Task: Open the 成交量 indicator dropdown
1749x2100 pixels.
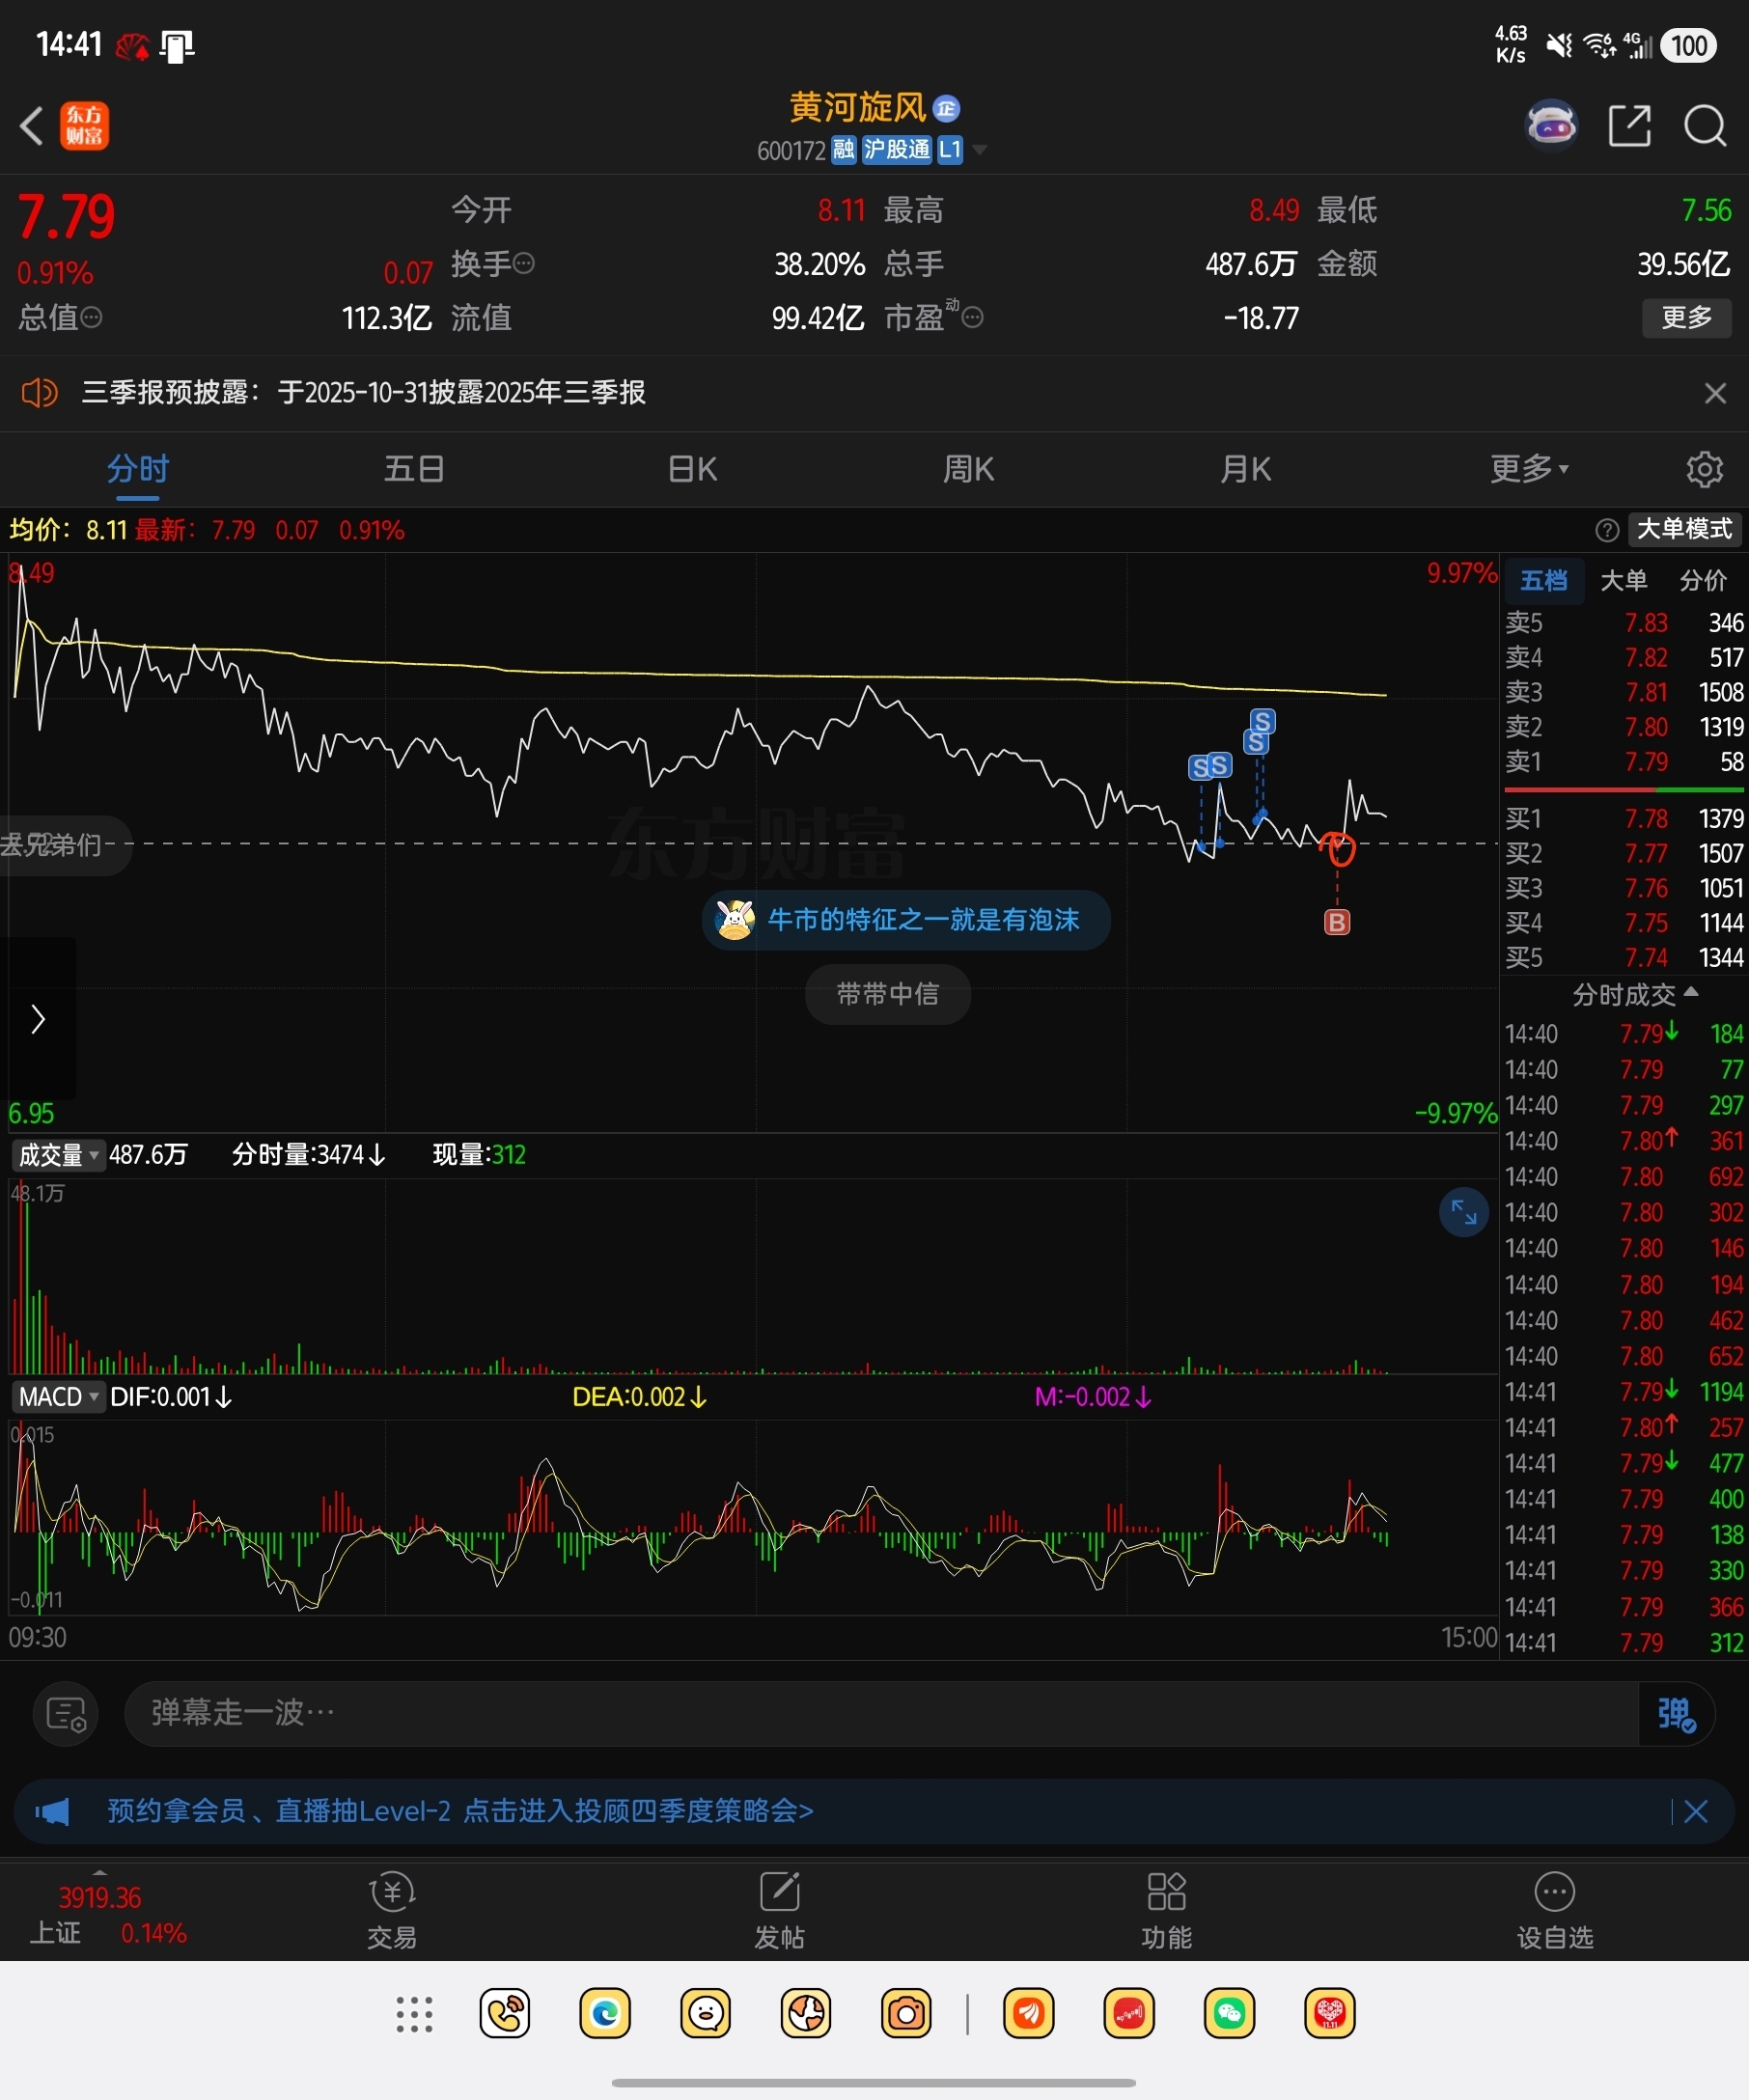Action: pyautogui.click(x=59, y=1156)
